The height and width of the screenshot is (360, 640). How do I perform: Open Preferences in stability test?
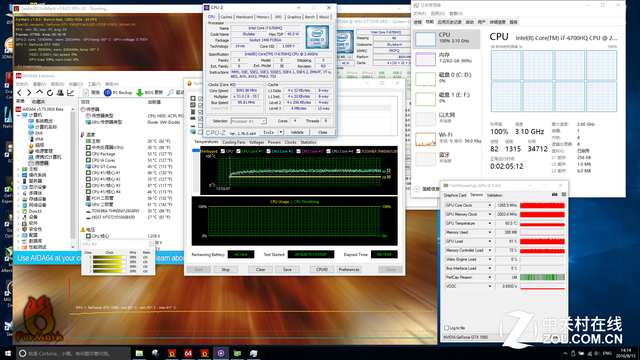coord(349,270)
